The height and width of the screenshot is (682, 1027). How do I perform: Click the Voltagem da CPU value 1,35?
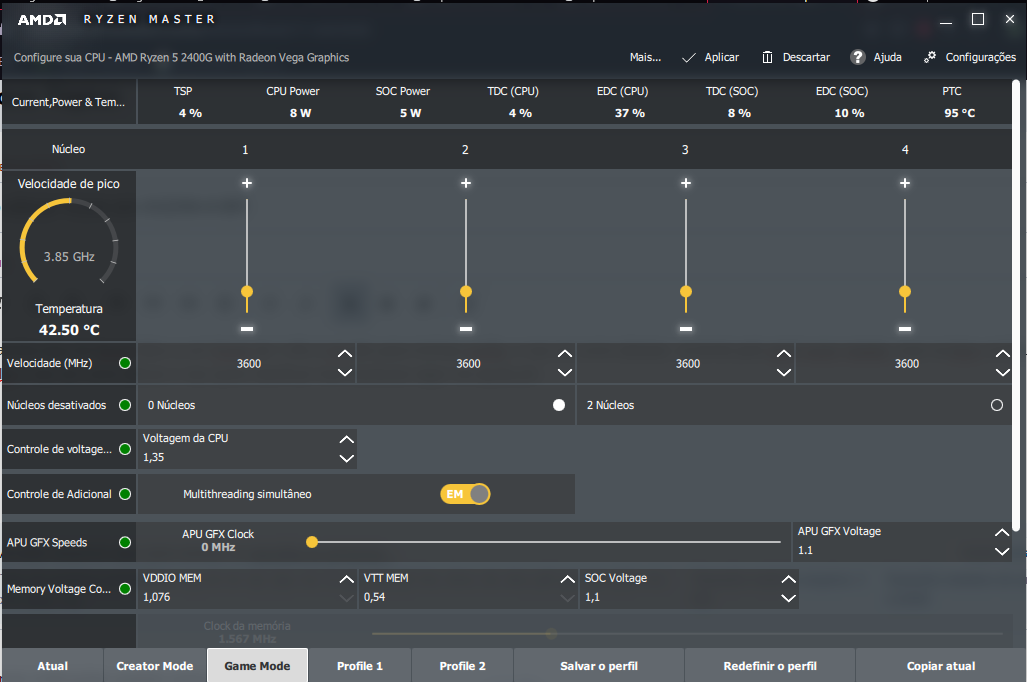click(154, 457)
